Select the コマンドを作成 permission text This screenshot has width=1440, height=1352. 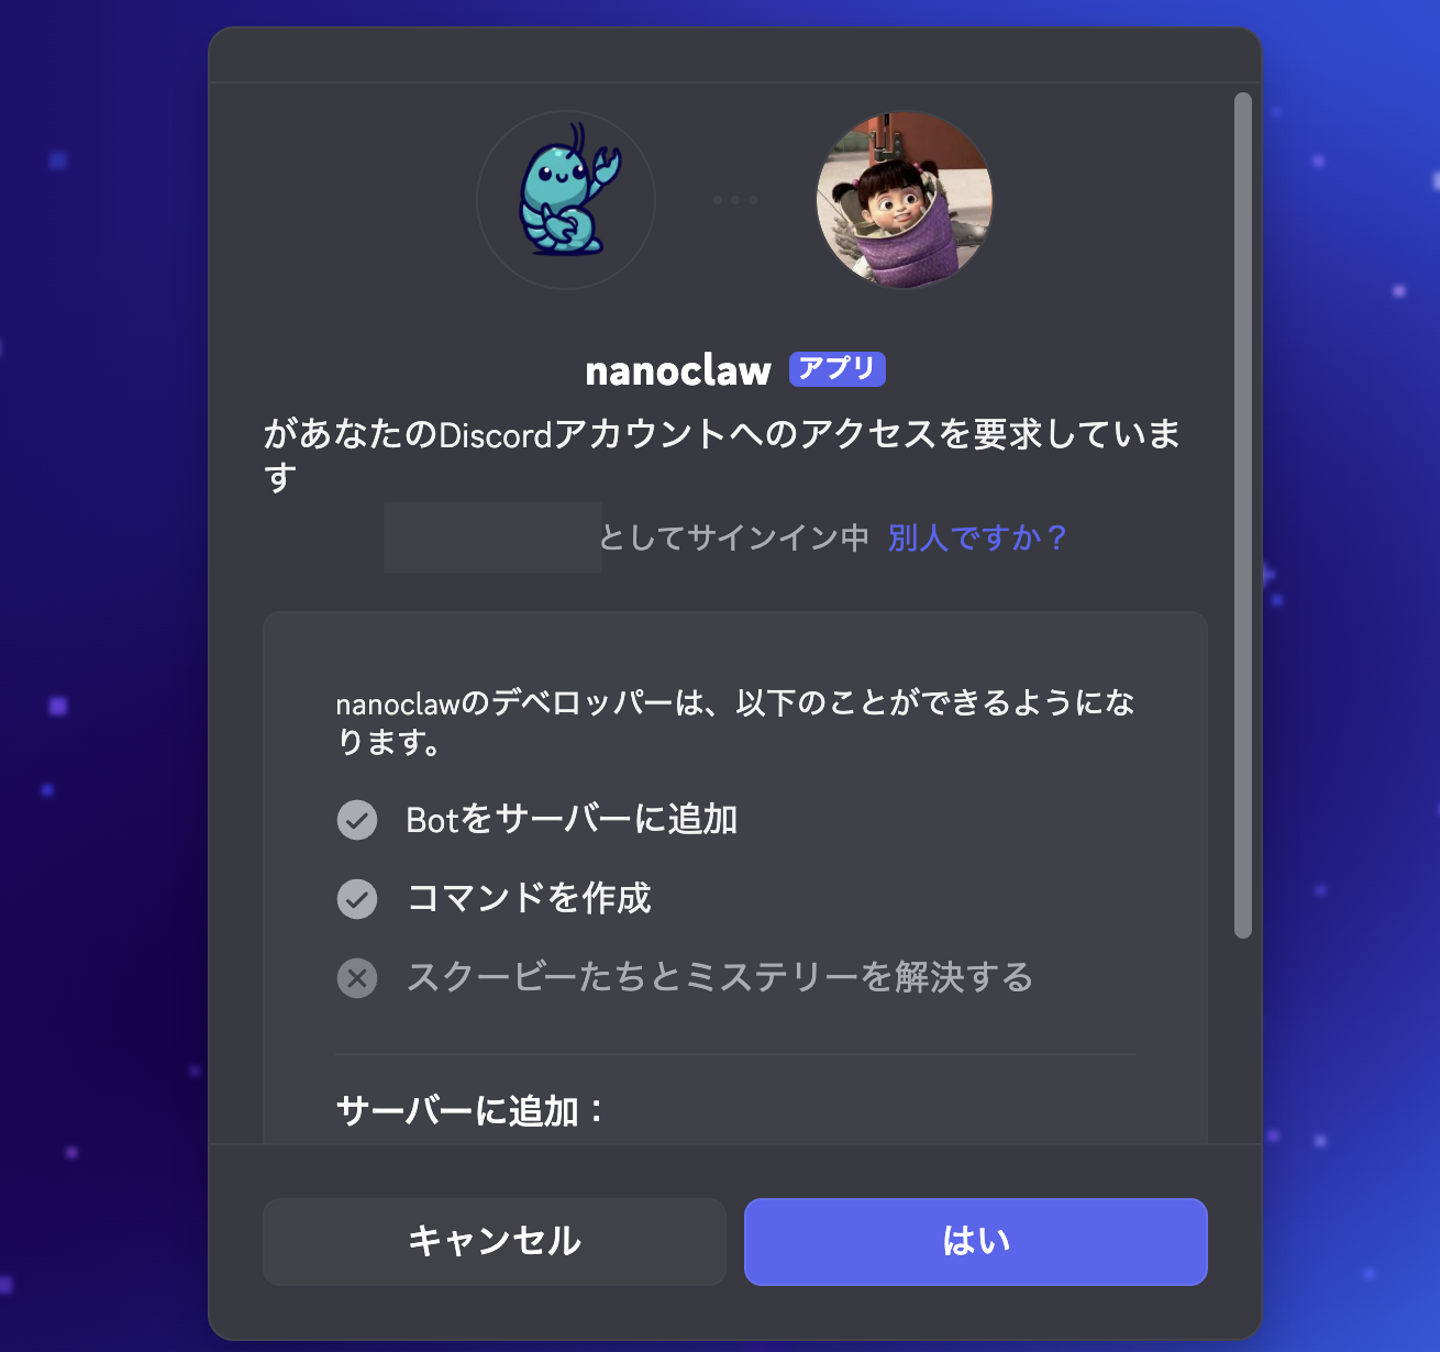529,898
